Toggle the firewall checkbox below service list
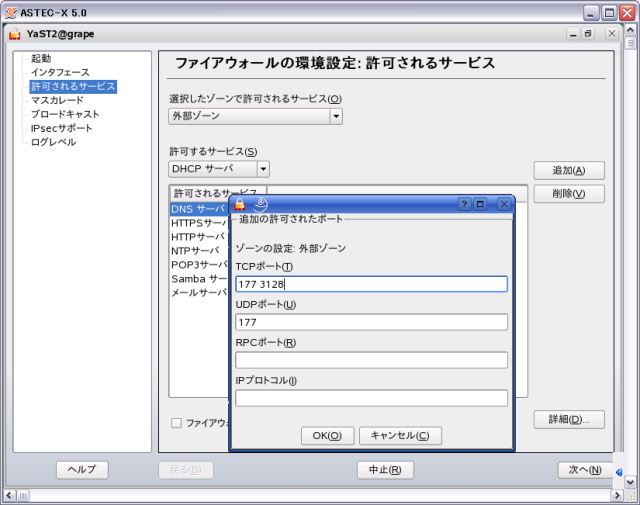This screenshot has width=640, height=505. coord(176,423)
